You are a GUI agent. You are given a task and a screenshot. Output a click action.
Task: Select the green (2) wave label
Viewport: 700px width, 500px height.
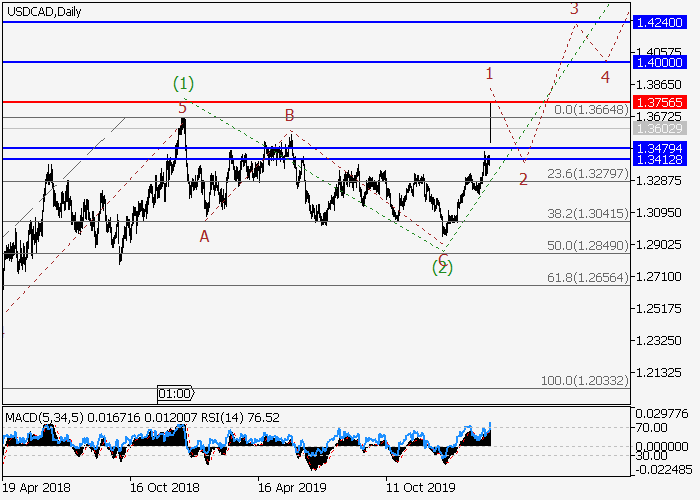(x=442, y=268)
